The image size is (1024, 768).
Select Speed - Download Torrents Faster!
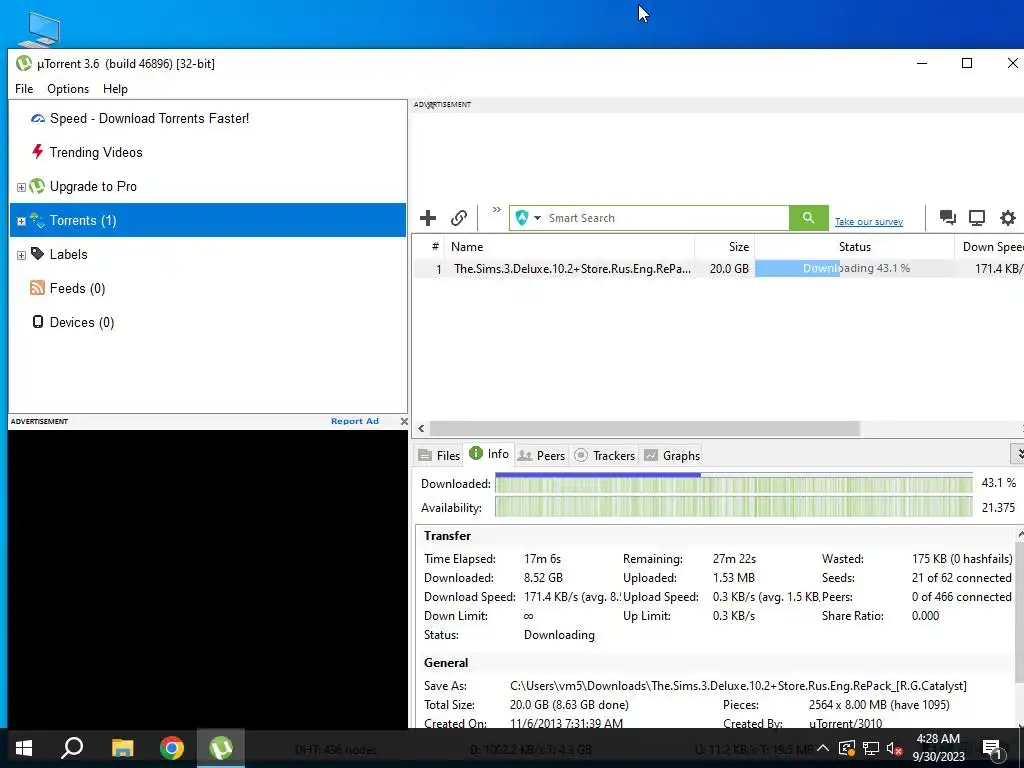[x=149, y=118]
